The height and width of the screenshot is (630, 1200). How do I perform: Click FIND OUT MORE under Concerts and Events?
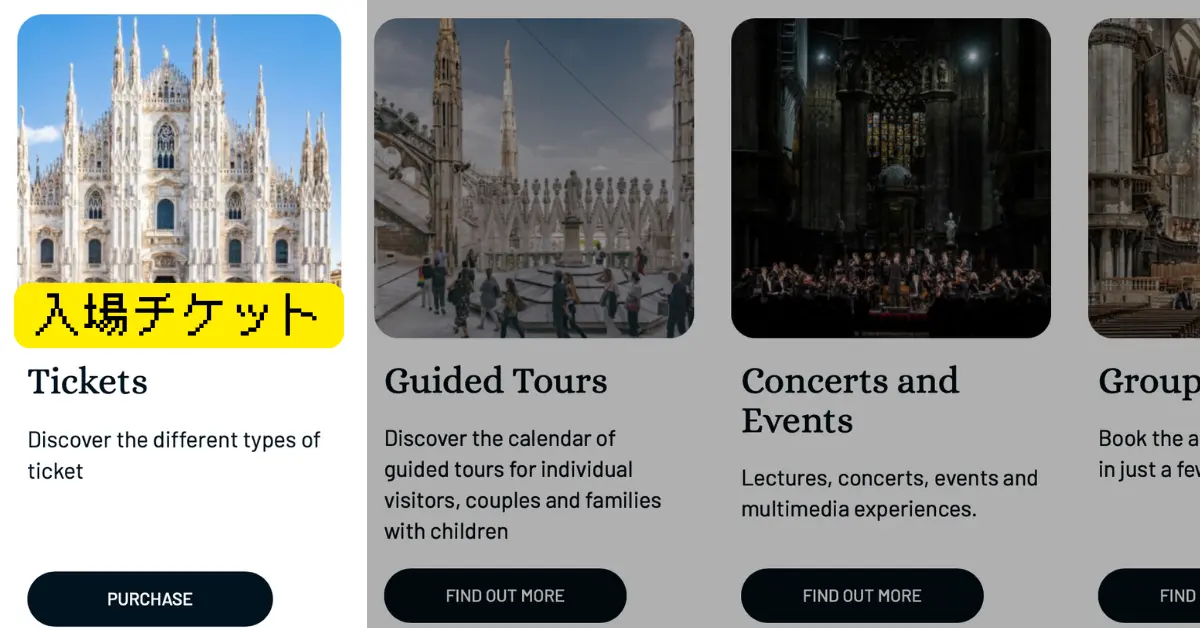[x=862, y=596]
